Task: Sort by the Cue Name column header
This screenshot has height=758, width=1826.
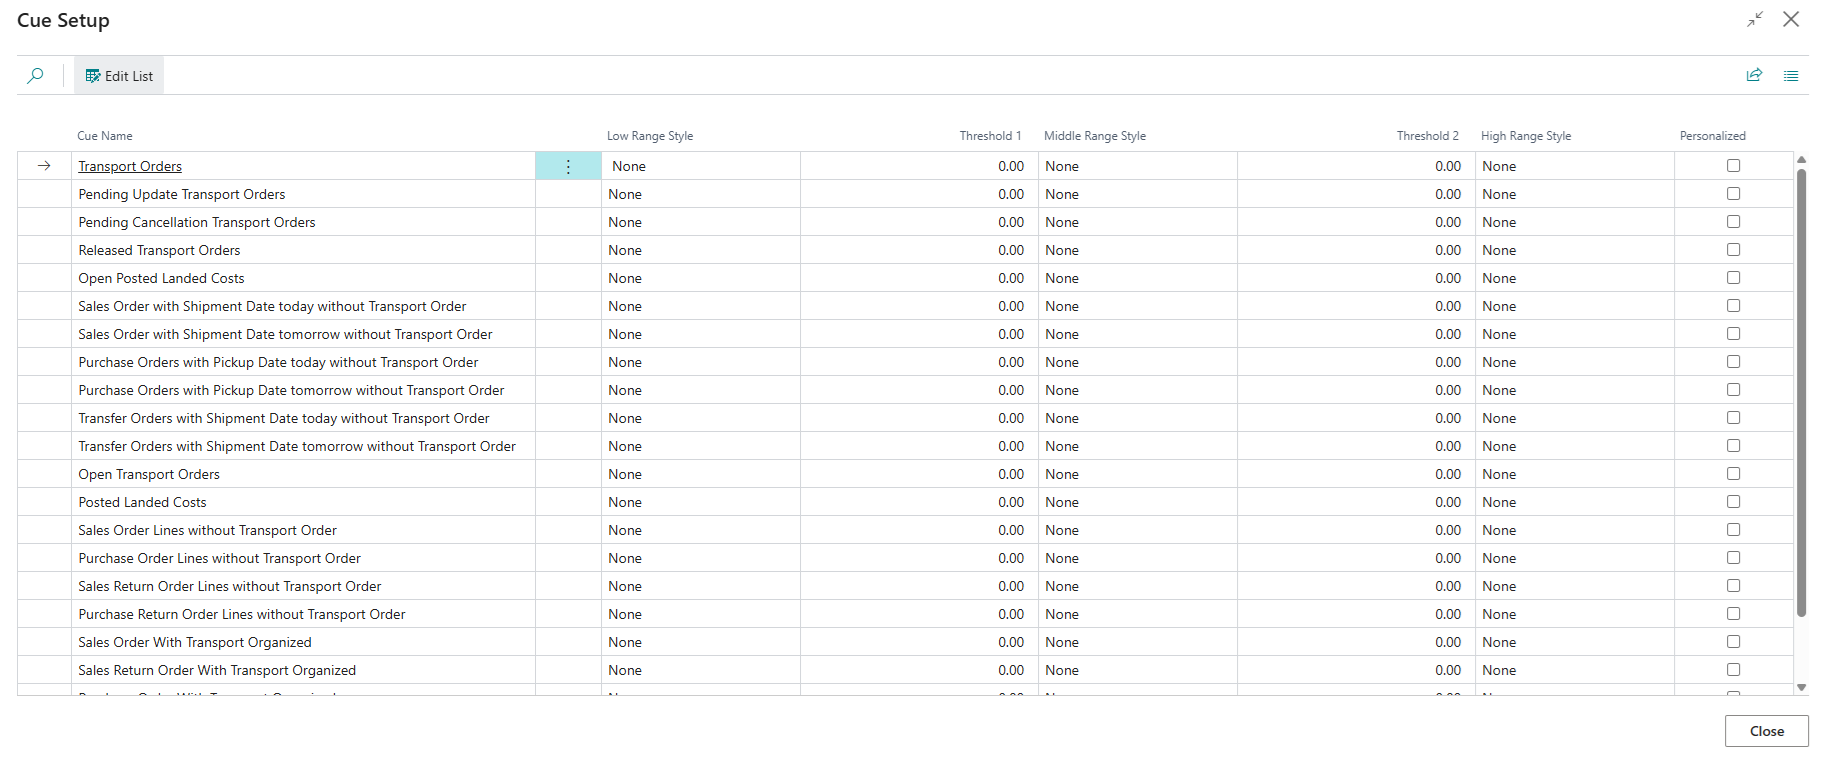Action: click(105, 136)
